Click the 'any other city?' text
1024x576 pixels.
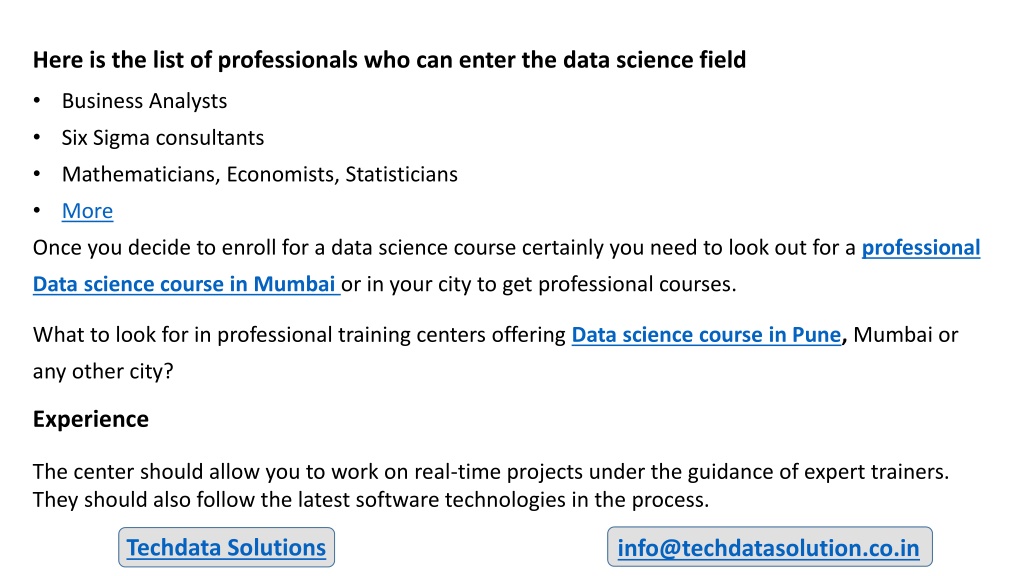point(103,372)
